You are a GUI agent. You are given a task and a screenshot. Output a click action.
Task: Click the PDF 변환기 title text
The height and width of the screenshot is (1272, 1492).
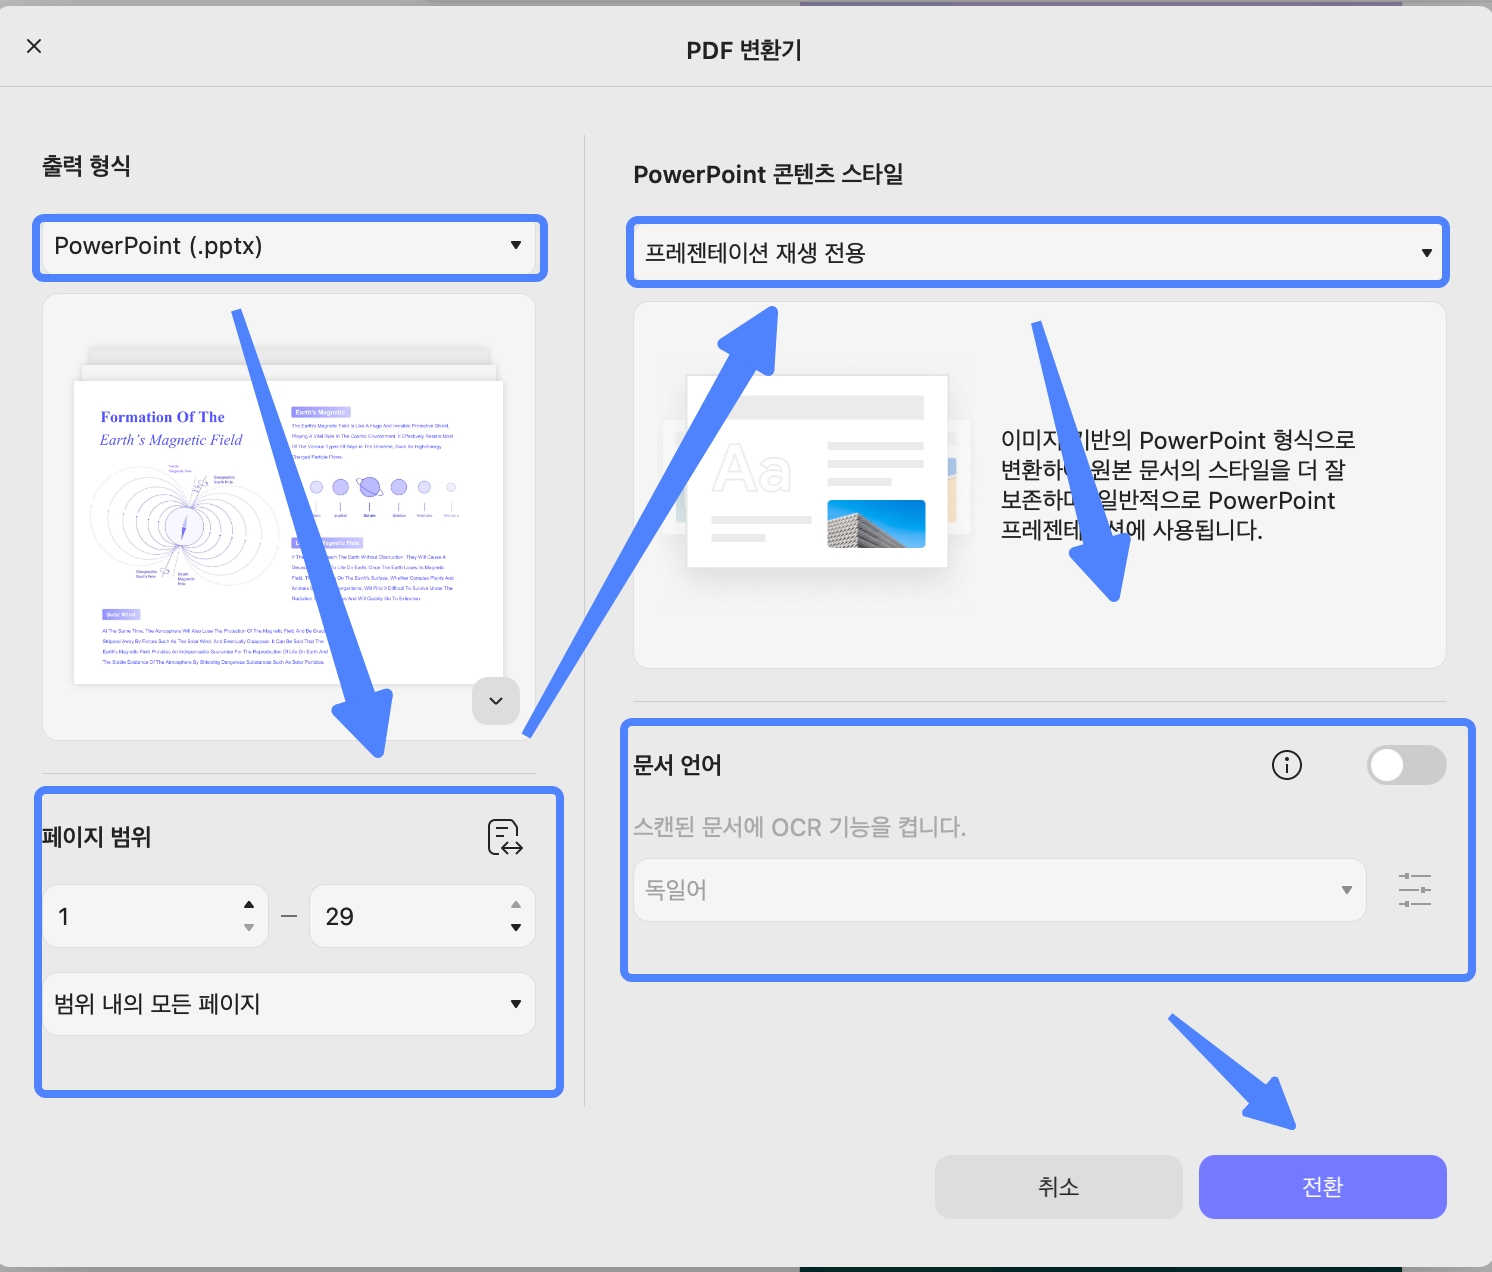coord(744,50)
